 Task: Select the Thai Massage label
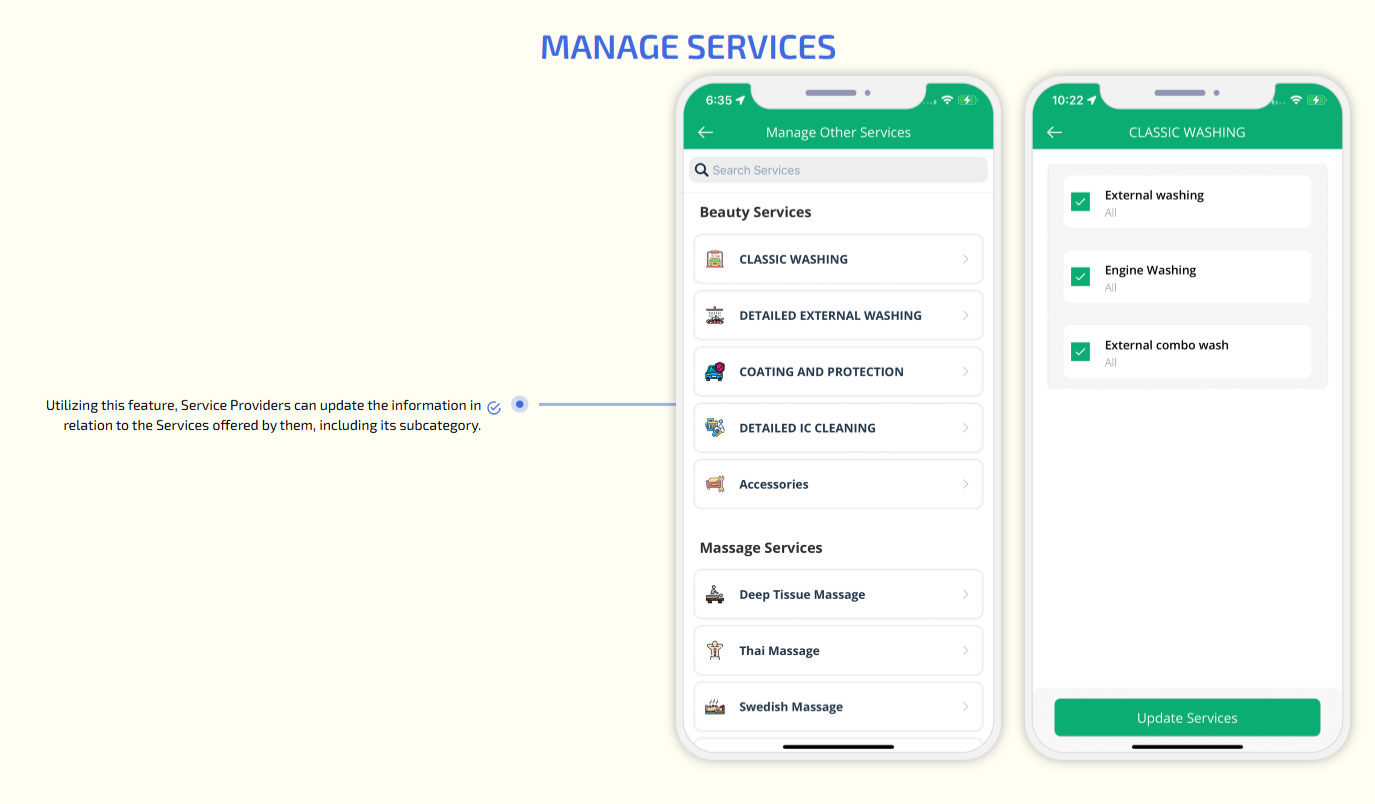[779, 651]
